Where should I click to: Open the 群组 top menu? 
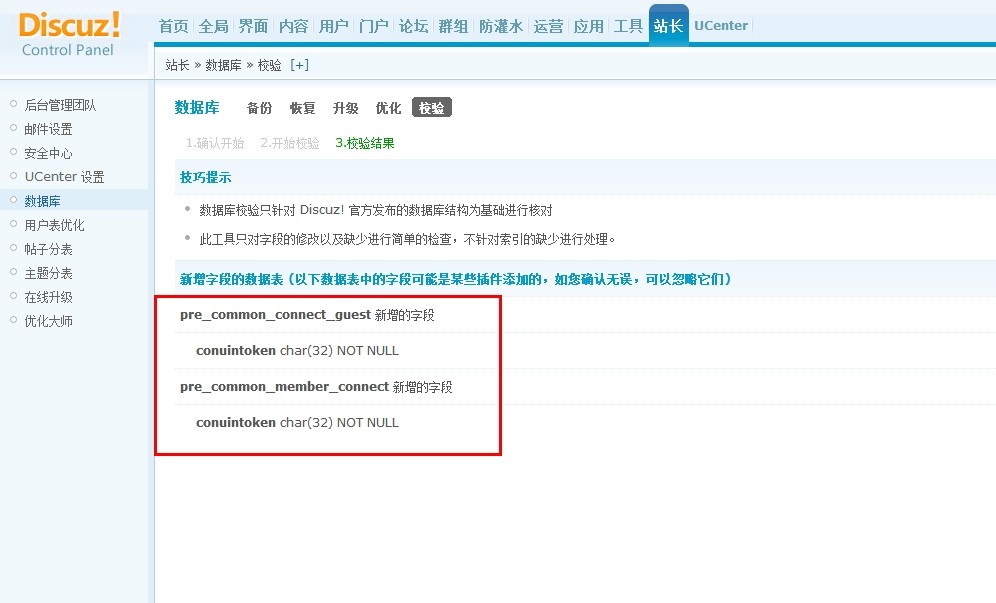[x=453, y=26]
